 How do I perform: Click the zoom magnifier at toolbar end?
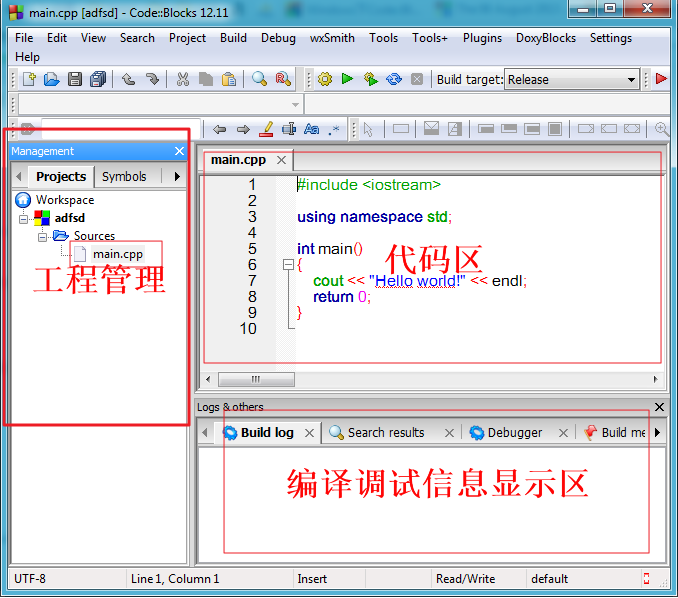[662, 129]
